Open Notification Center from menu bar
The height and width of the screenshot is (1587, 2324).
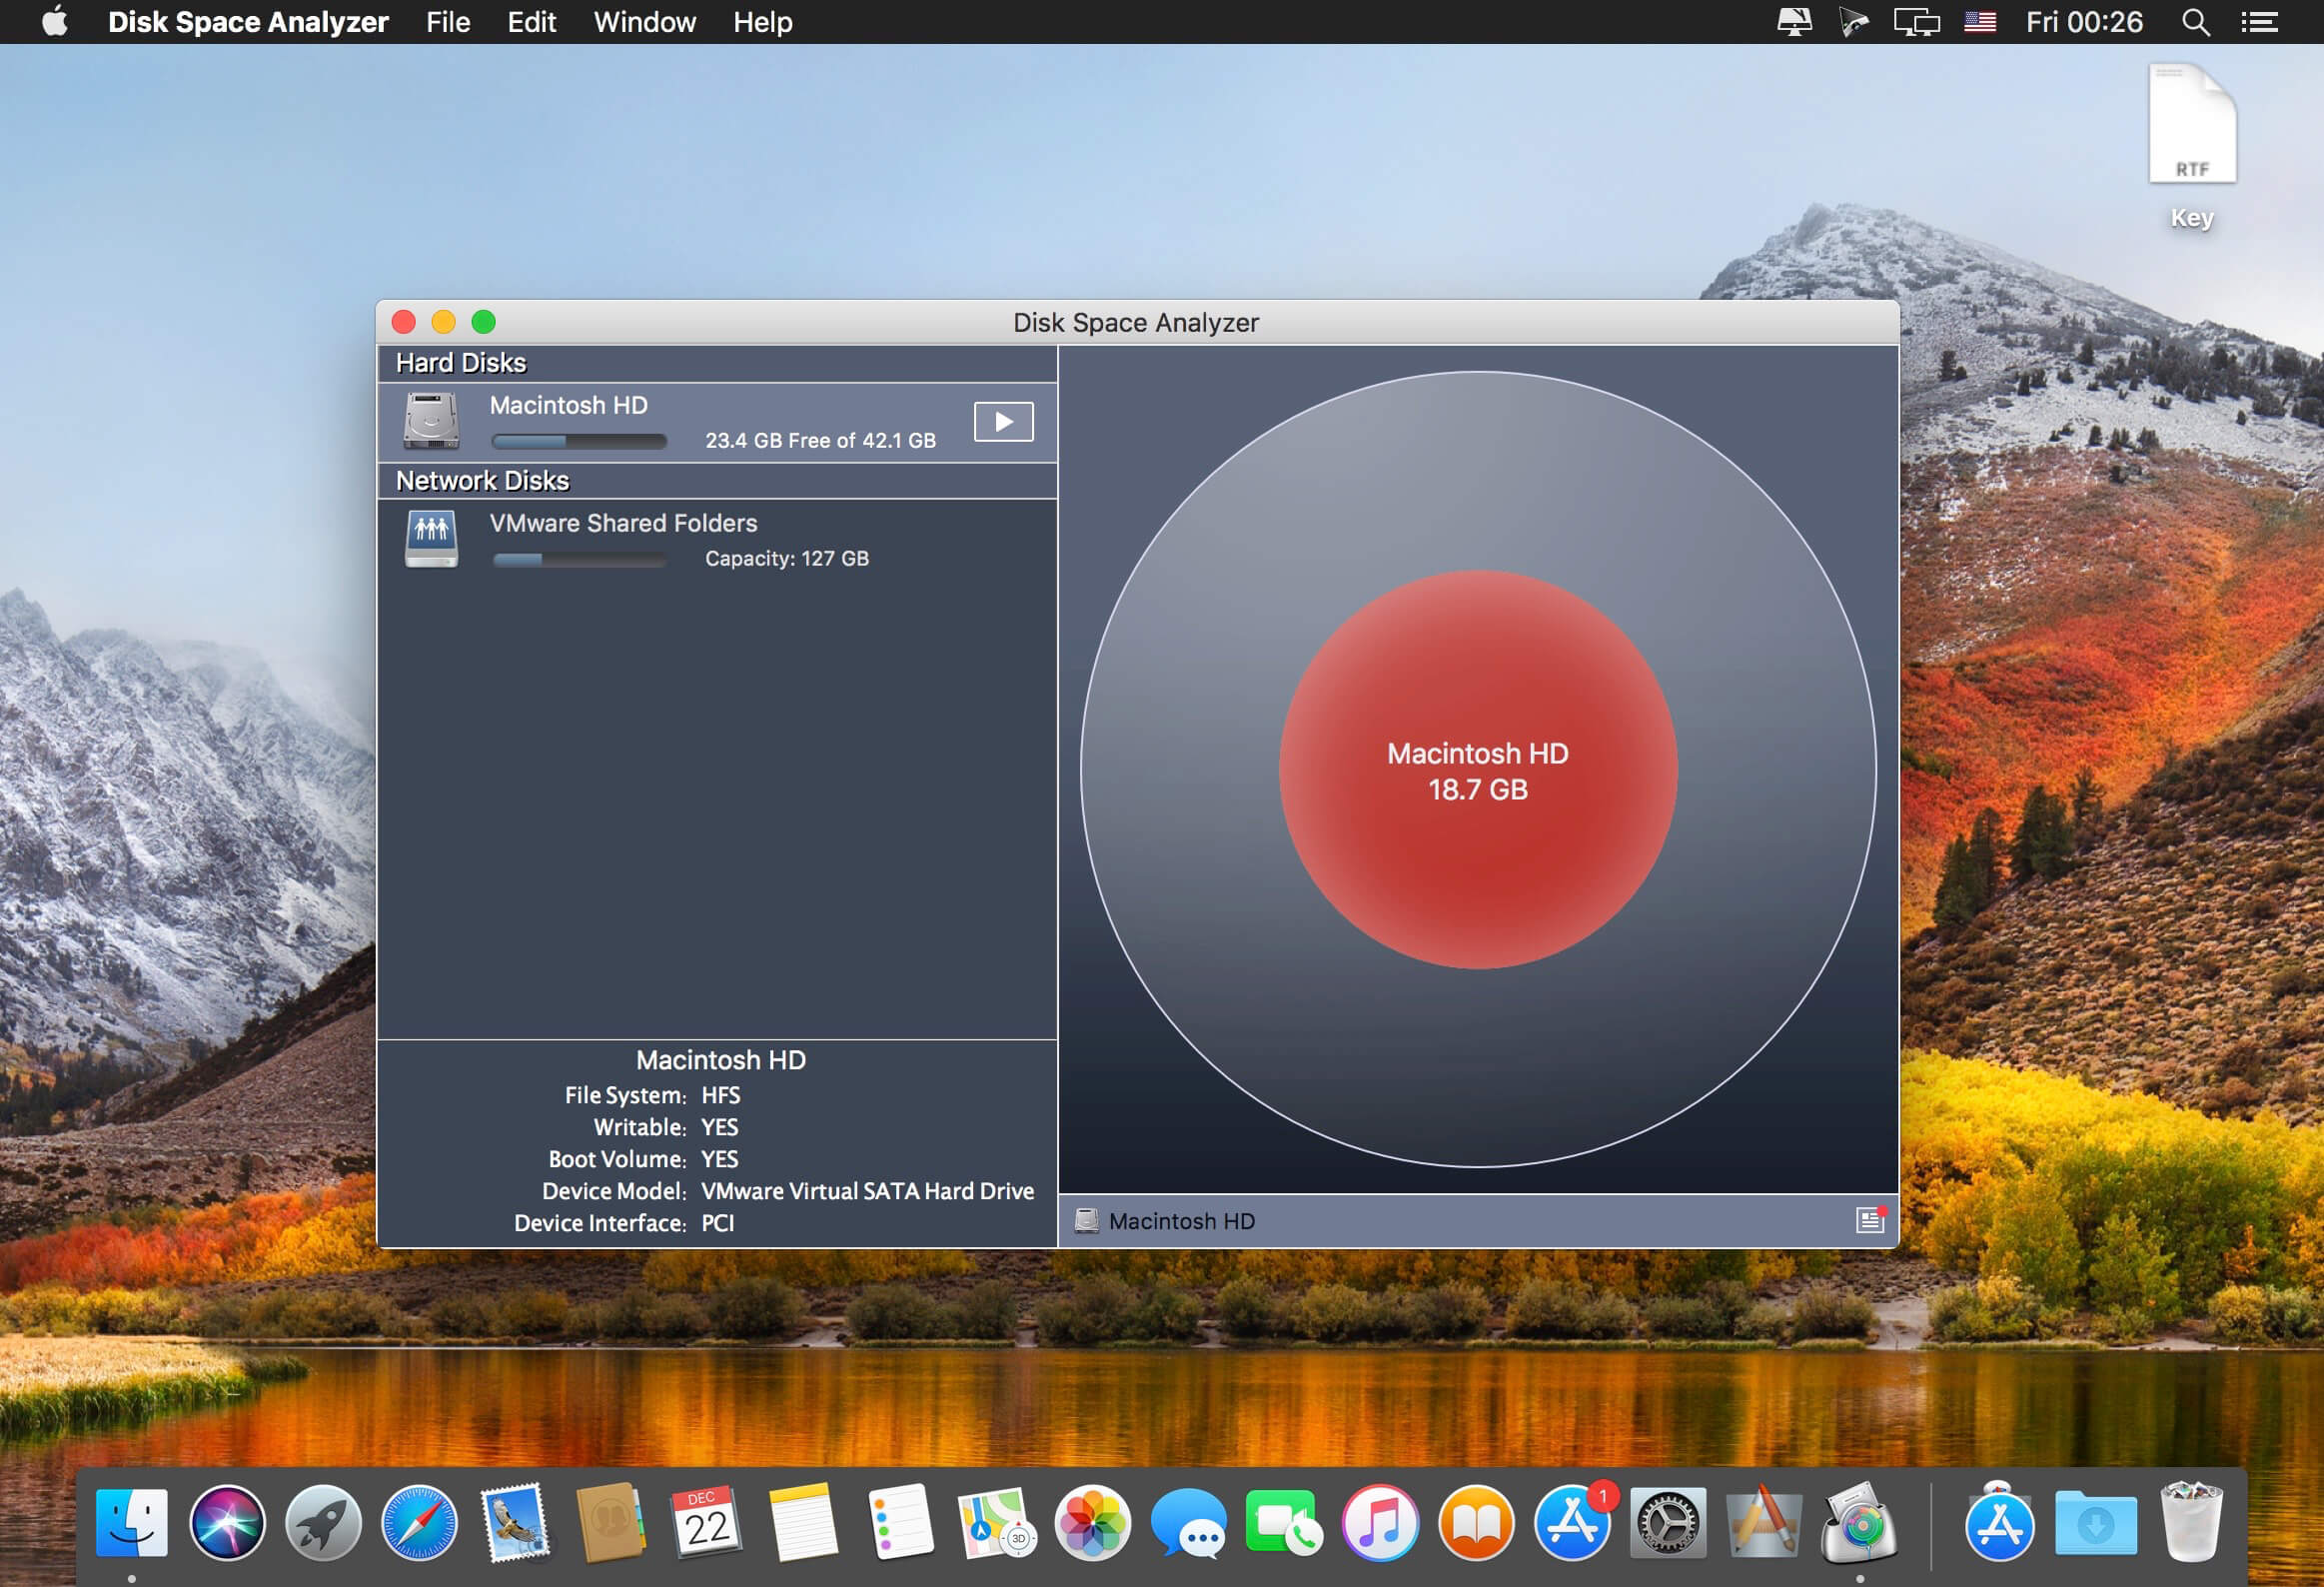click(x=2259, y=22)
